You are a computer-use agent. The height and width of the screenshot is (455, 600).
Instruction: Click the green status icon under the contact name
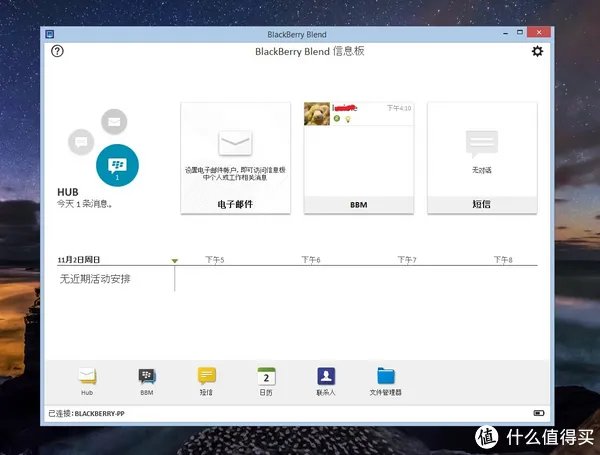[337, 118]
